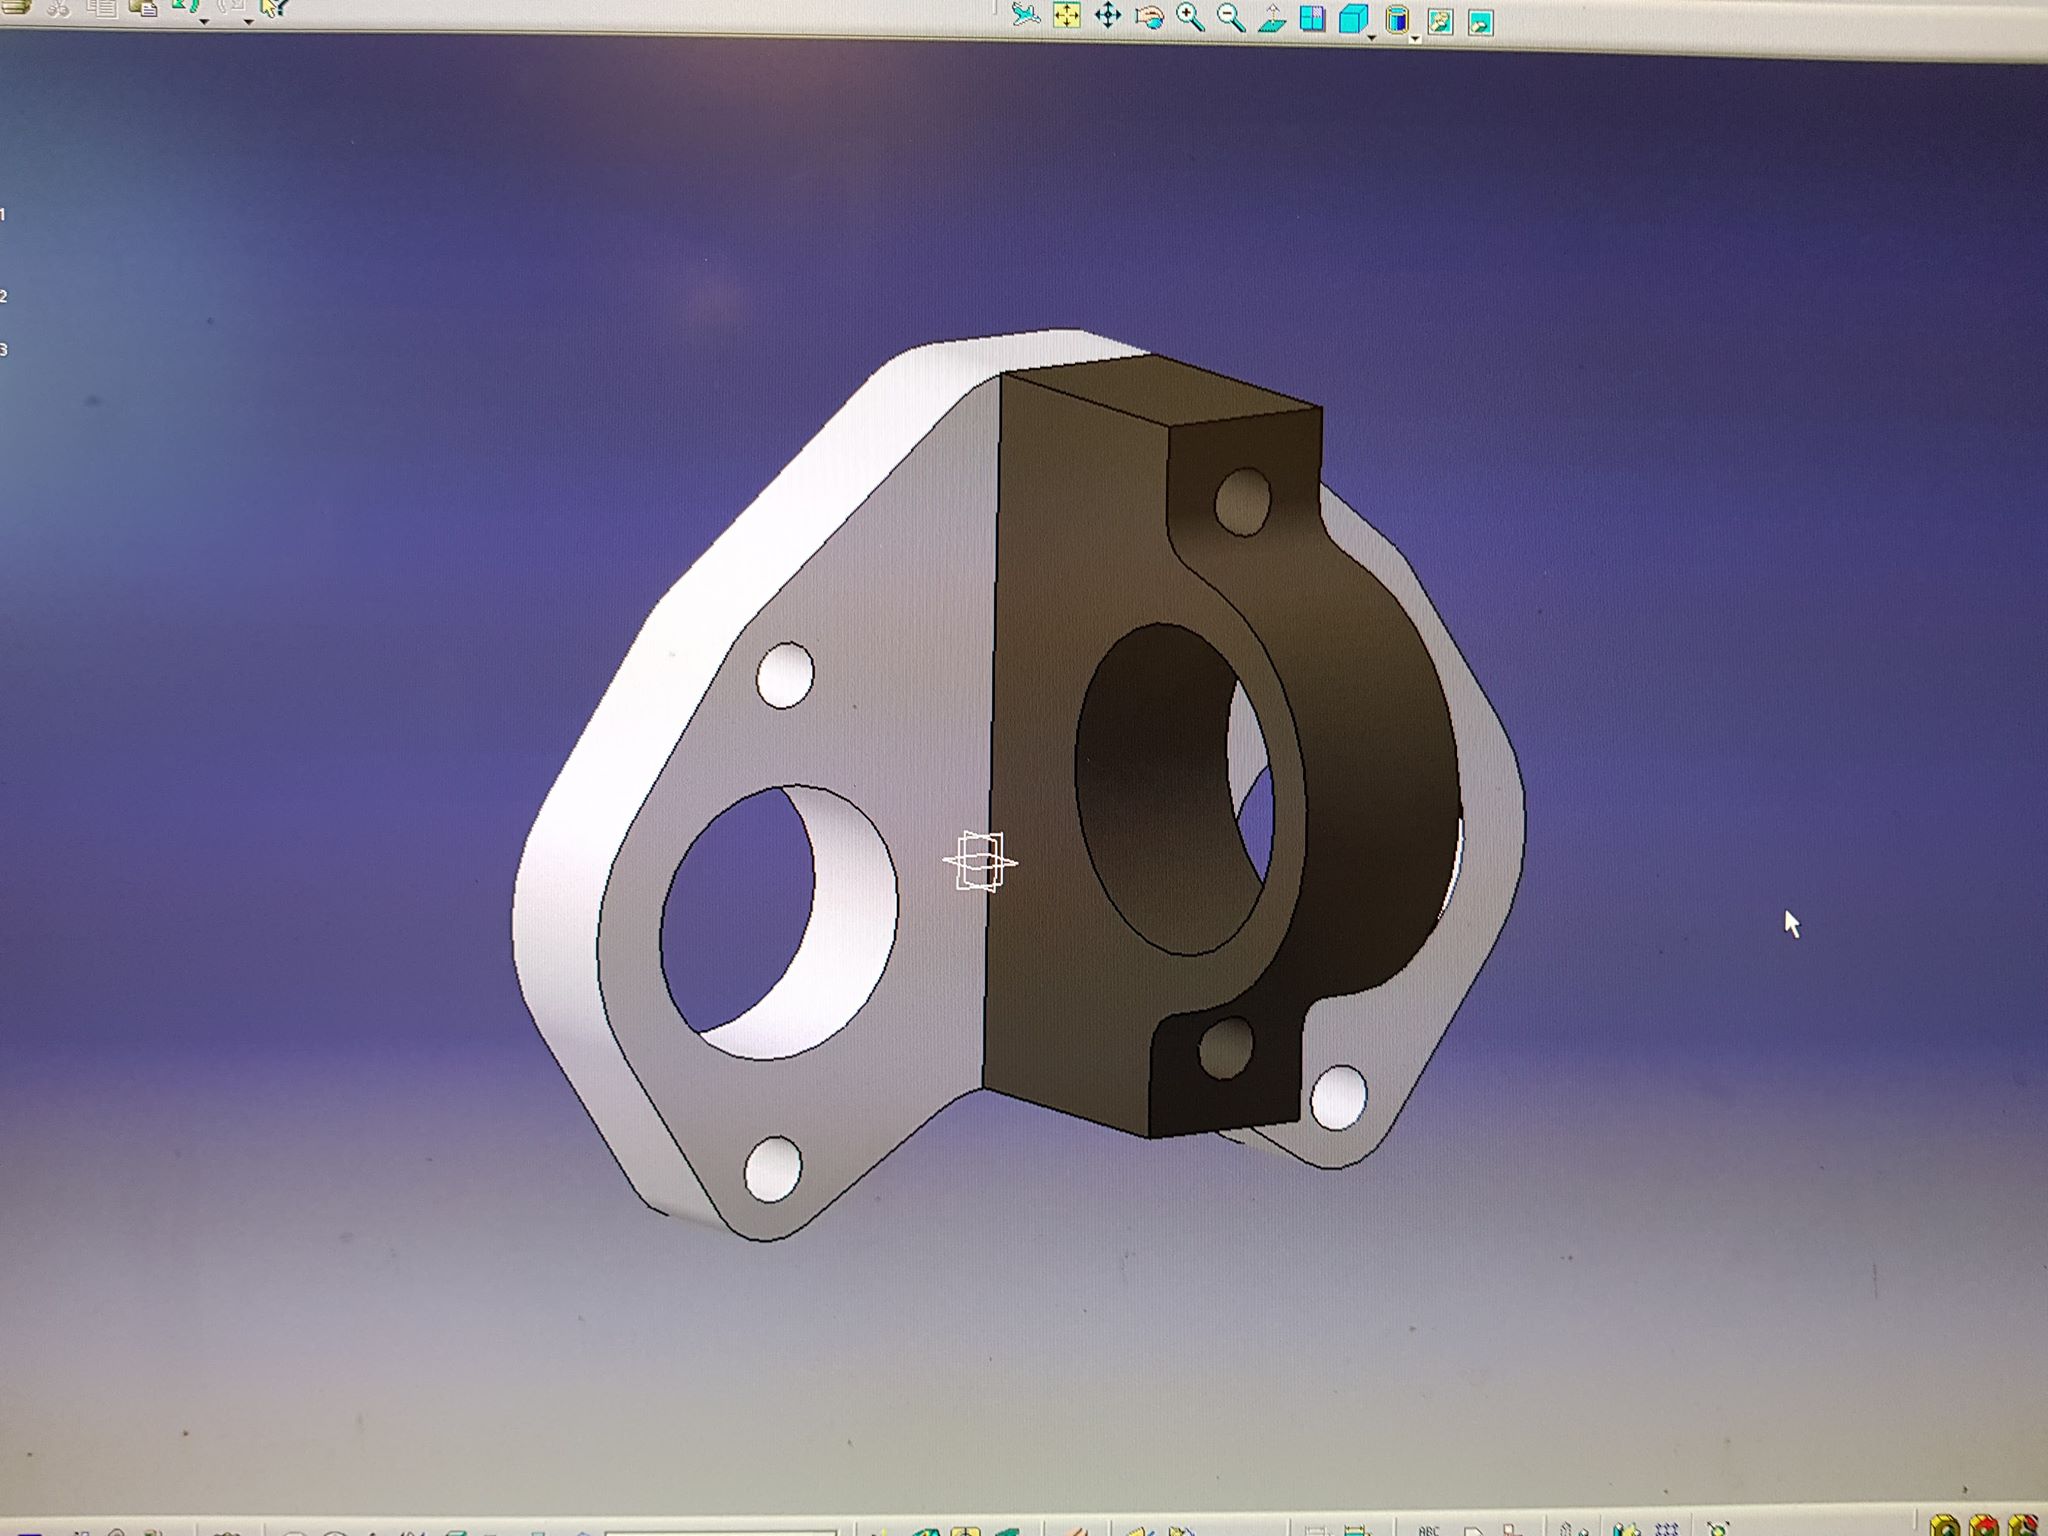Open the quick view cube dropdown arrow
The height and width of the screenshot is (1536, 2048).
click(1372, 37)
